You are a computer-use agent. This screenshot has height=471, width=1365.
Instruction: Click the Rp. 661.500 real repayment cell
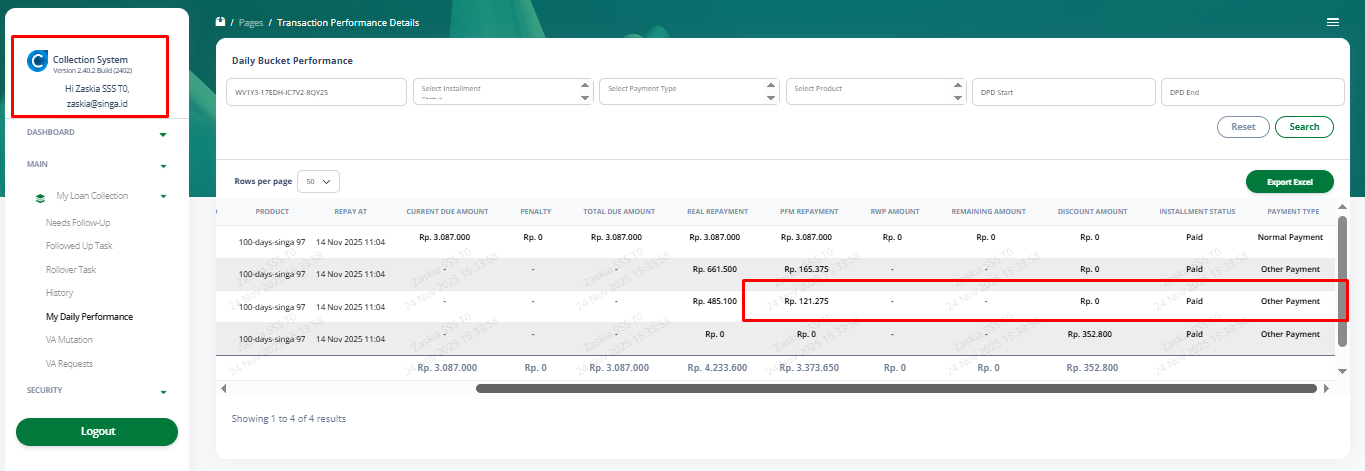click(x=714, y=270)
